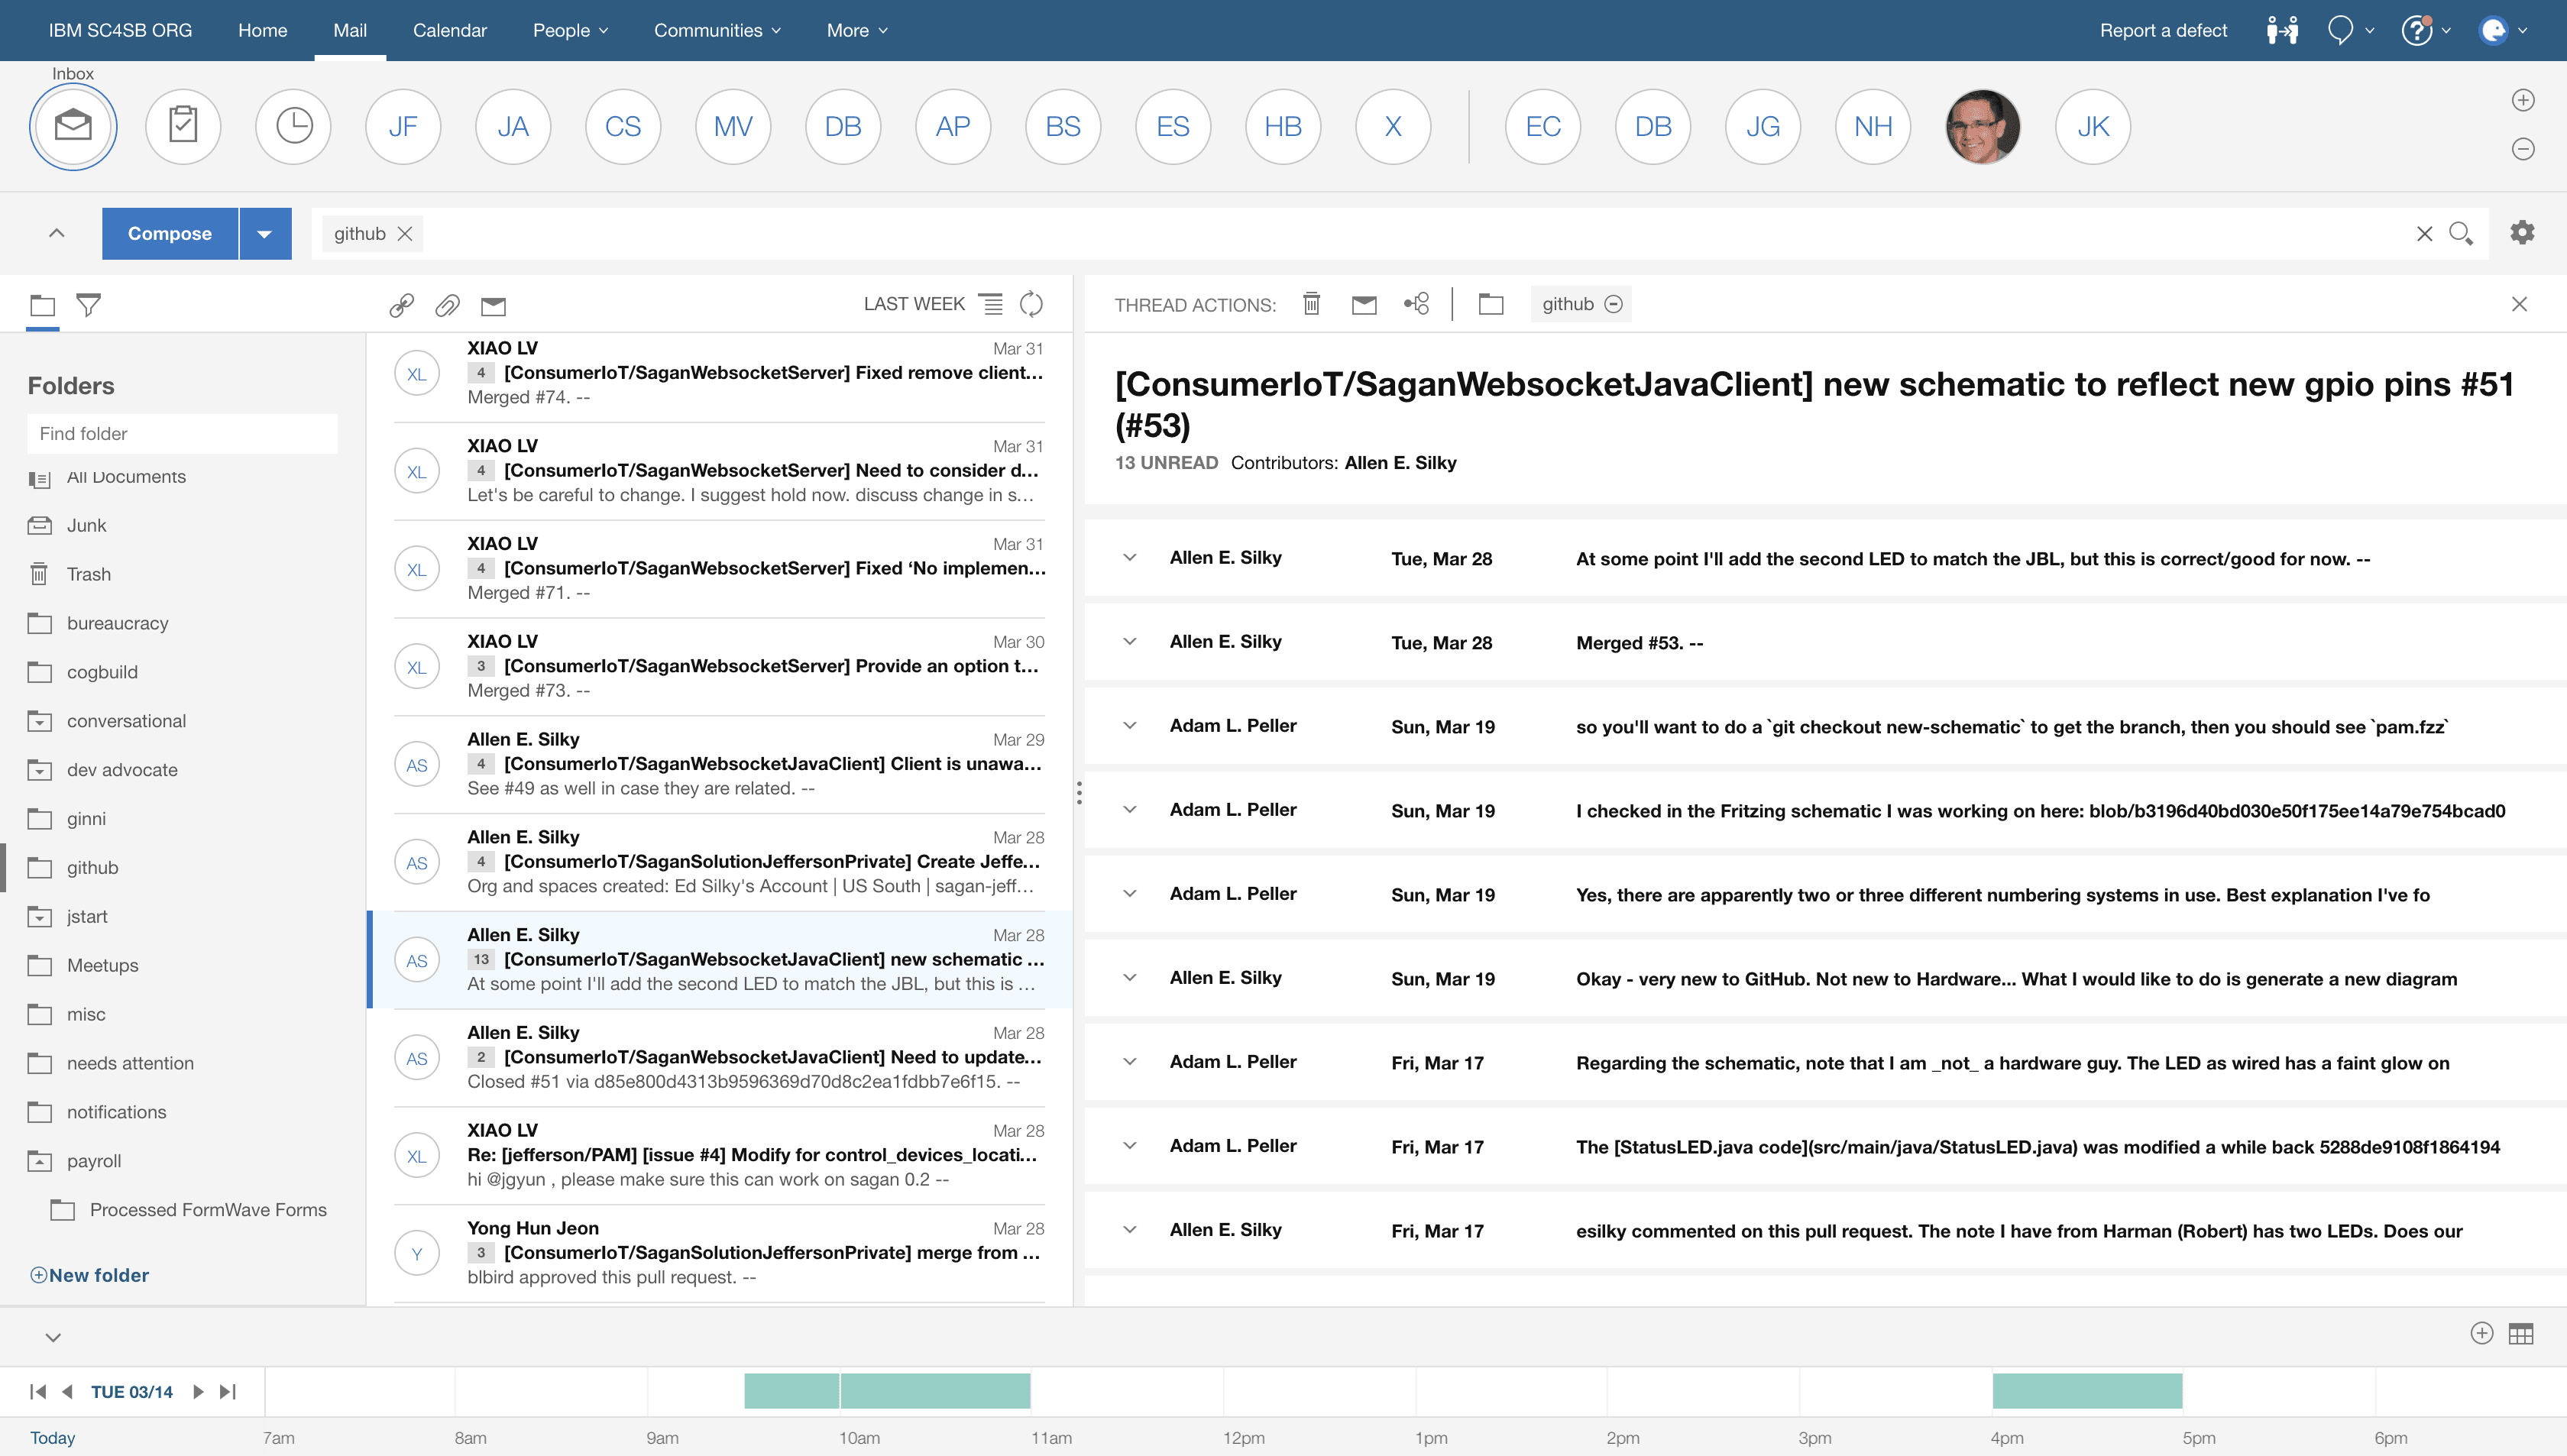Add calendar event plus icon

pos(2482,1333)
